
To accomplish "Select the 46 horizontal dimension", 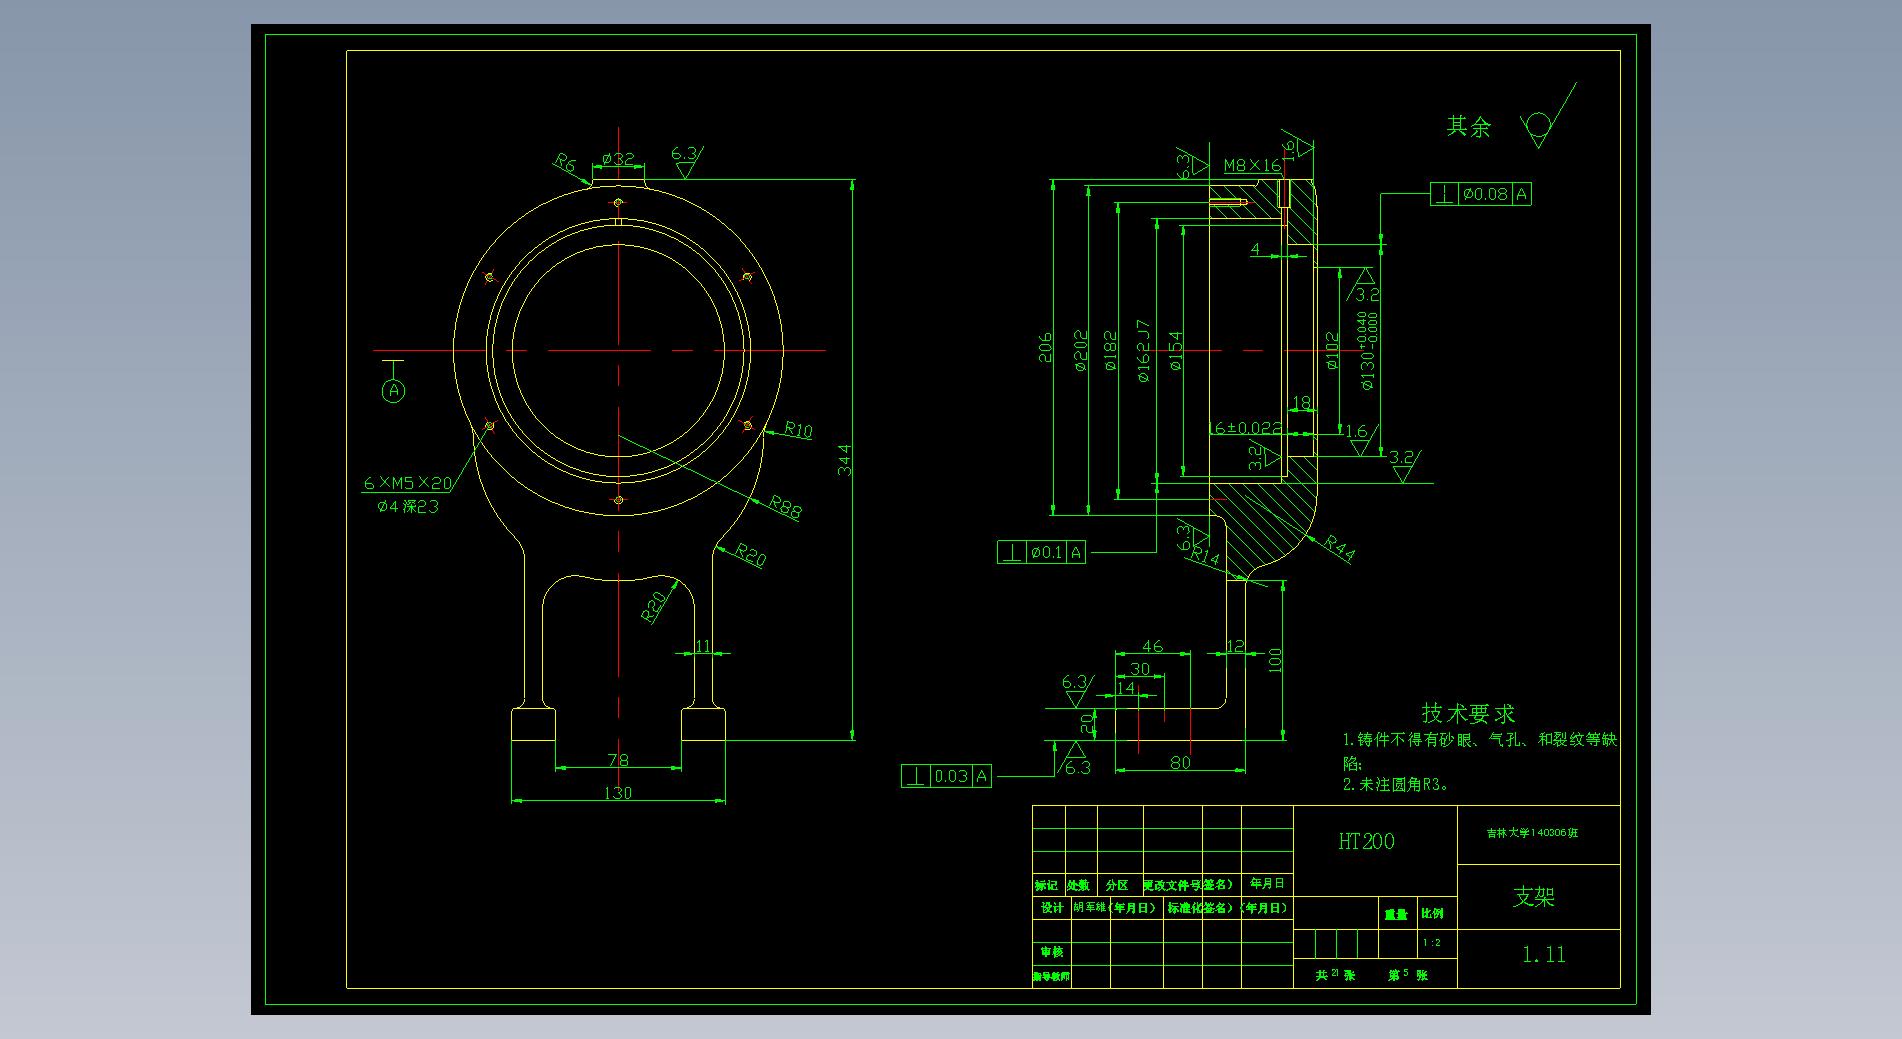I will tap(1152, 647).
